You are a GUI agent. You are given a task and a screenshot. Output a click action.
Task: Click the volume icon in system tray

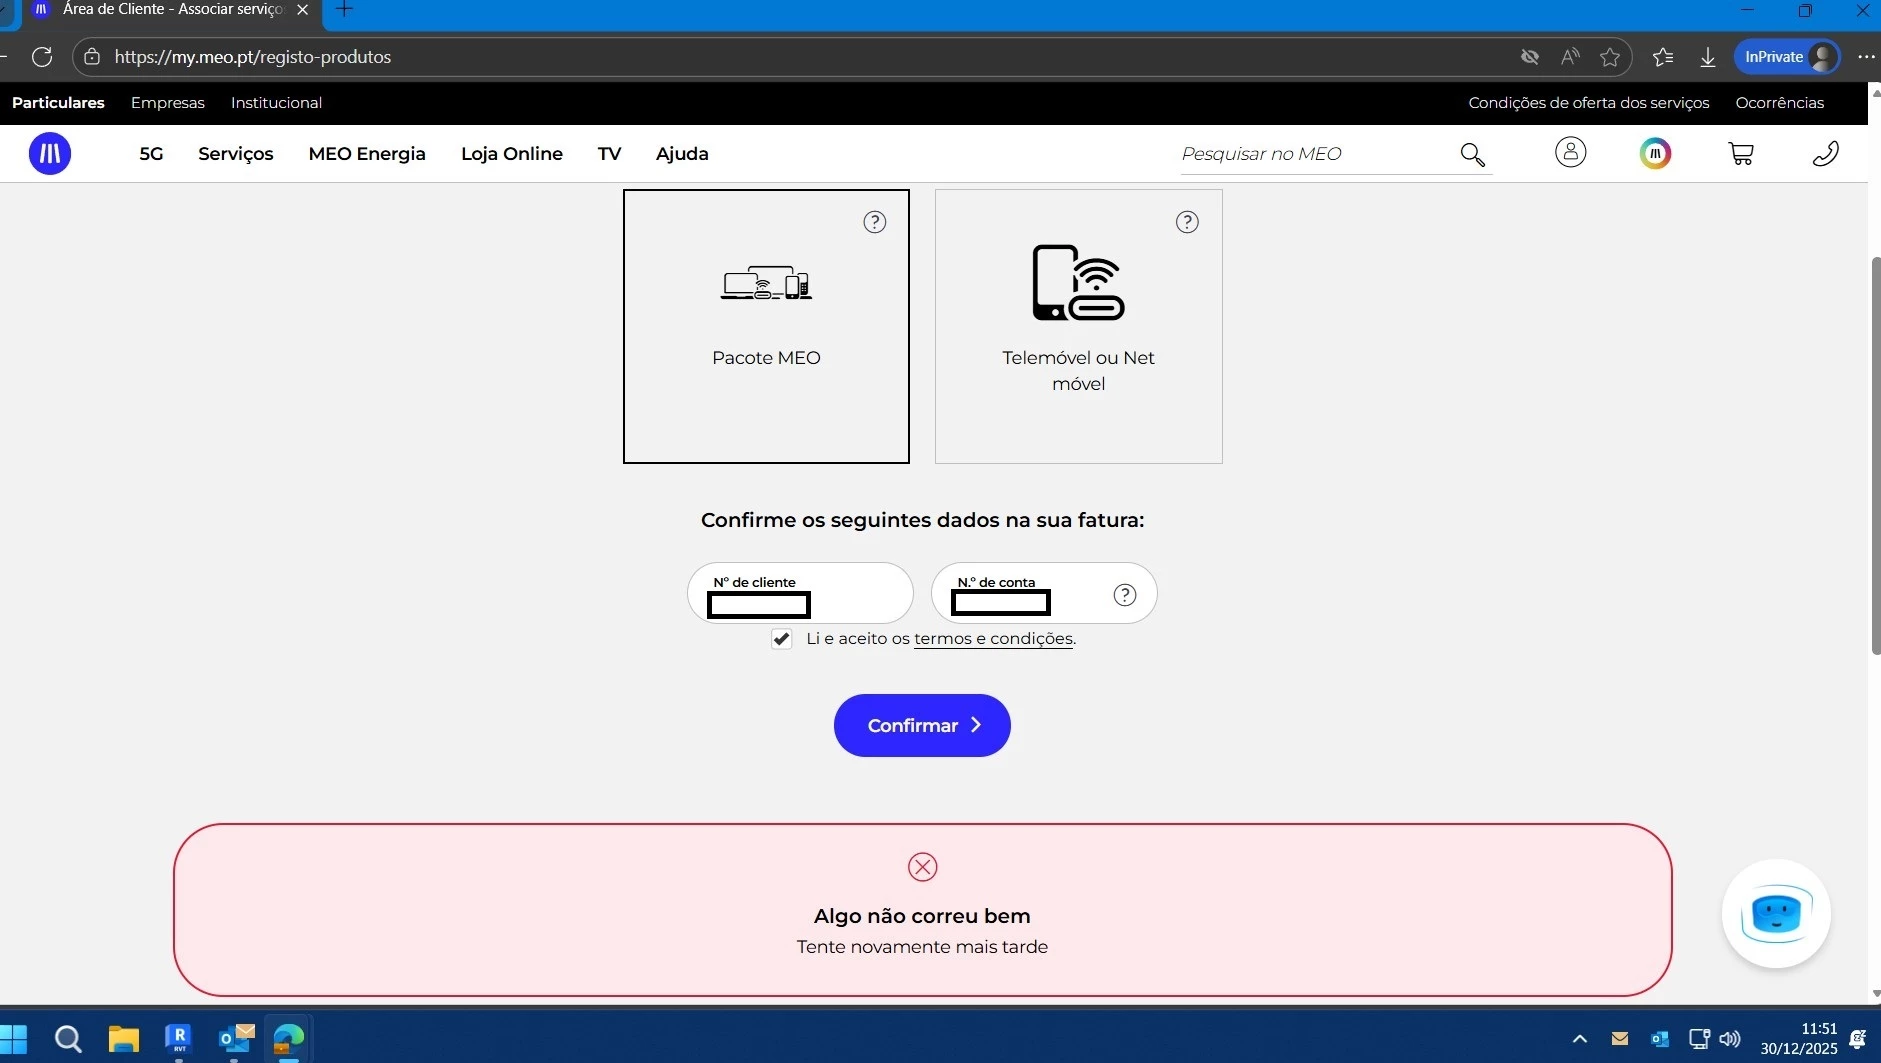[x=1730, y=1039]
